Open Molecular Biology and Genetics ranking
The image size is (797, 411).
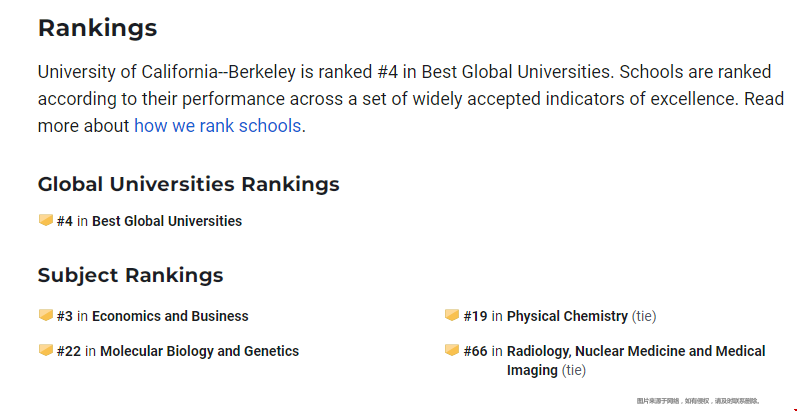[x=199, y=351]
